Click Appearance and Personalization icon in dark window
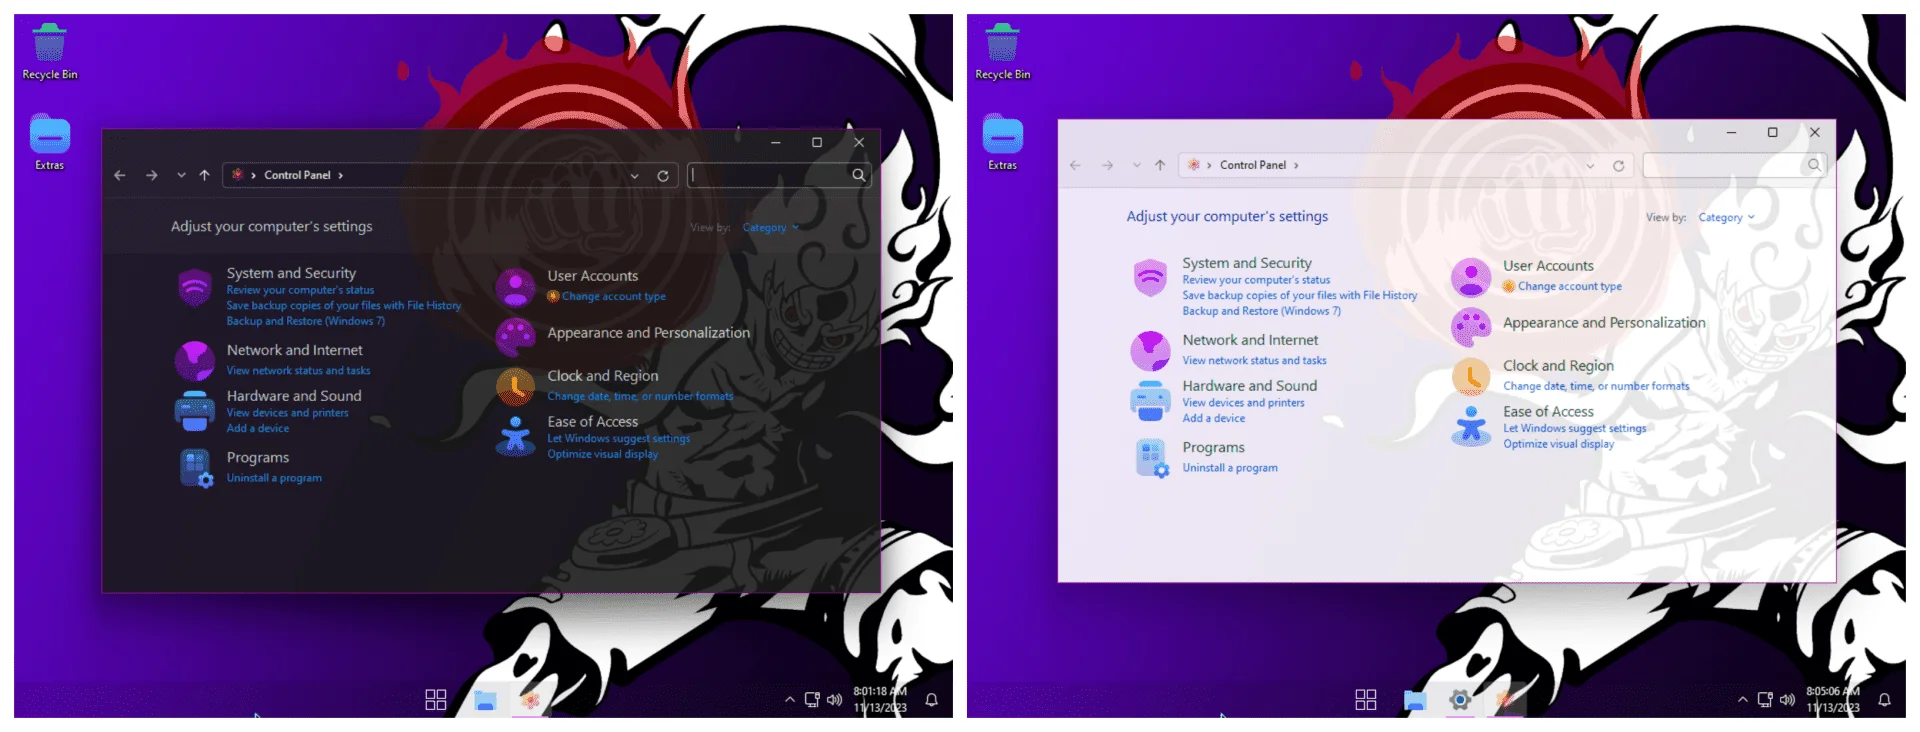1920x732 pixels. click(x=516, y=337)
